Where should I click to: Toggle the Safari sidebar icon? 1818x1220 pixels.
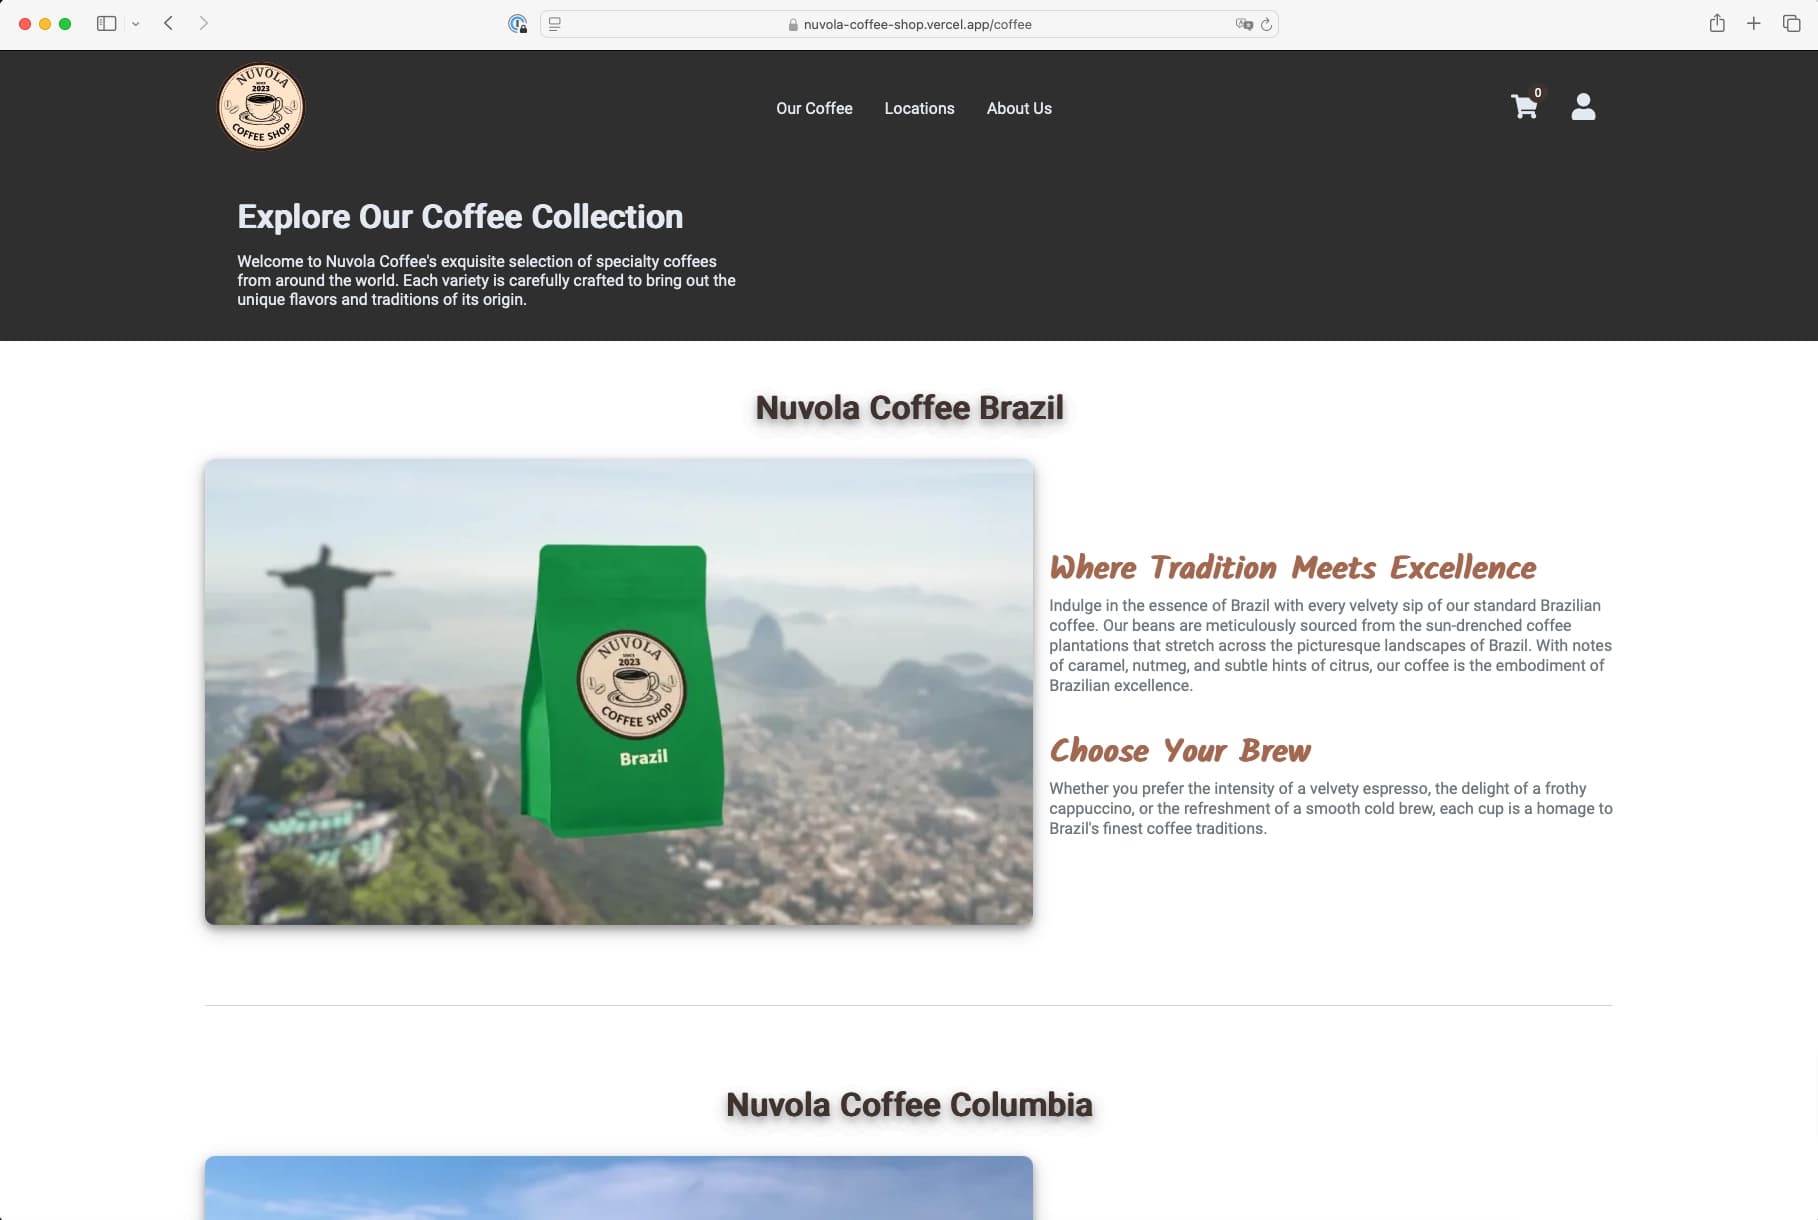(106, 23)
